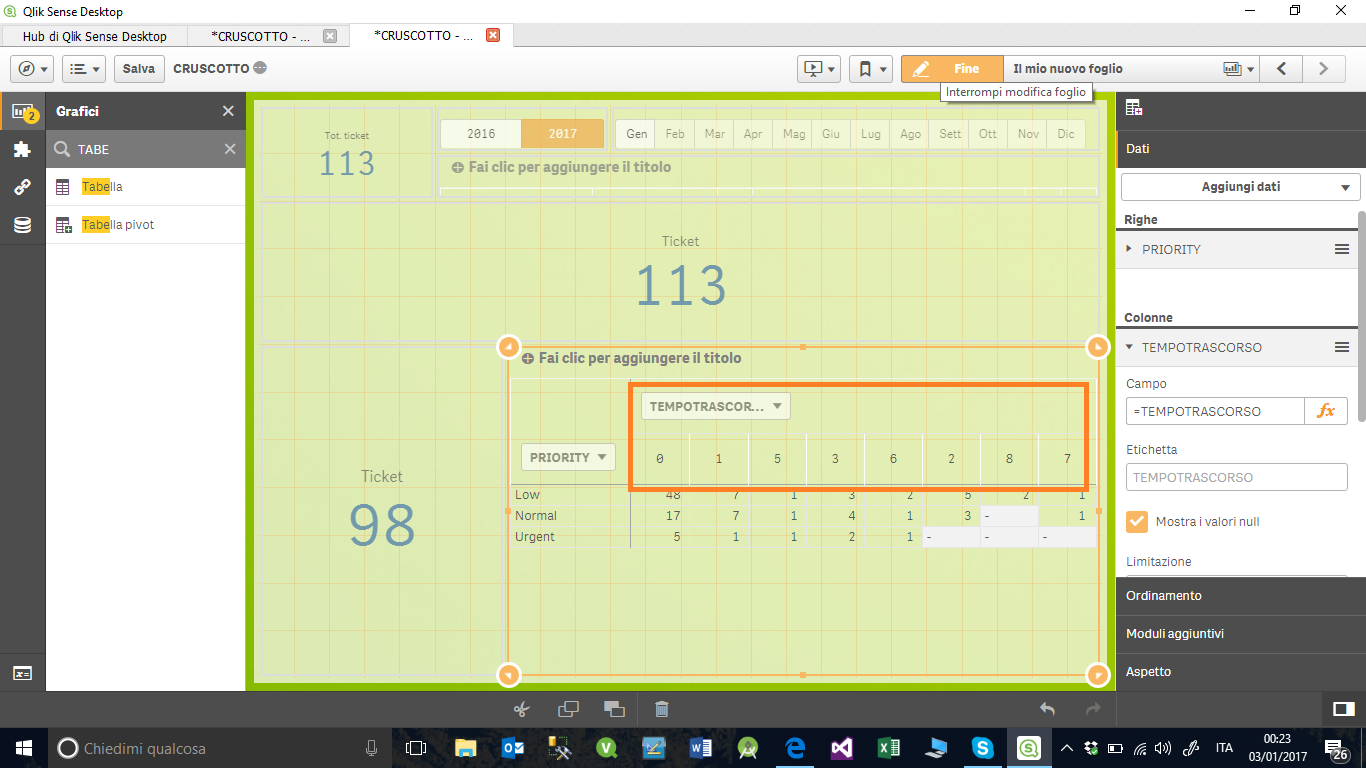The image size is (1366, 768).
Task: Open the fields database icon
Action: tap(22, 226)
